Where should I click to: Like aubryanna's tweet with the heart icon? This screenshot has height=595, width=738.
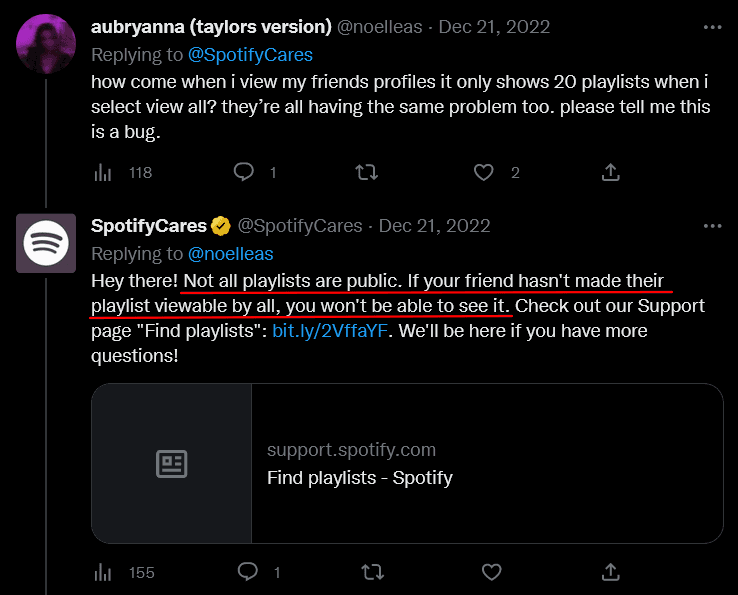pos(484,172)
